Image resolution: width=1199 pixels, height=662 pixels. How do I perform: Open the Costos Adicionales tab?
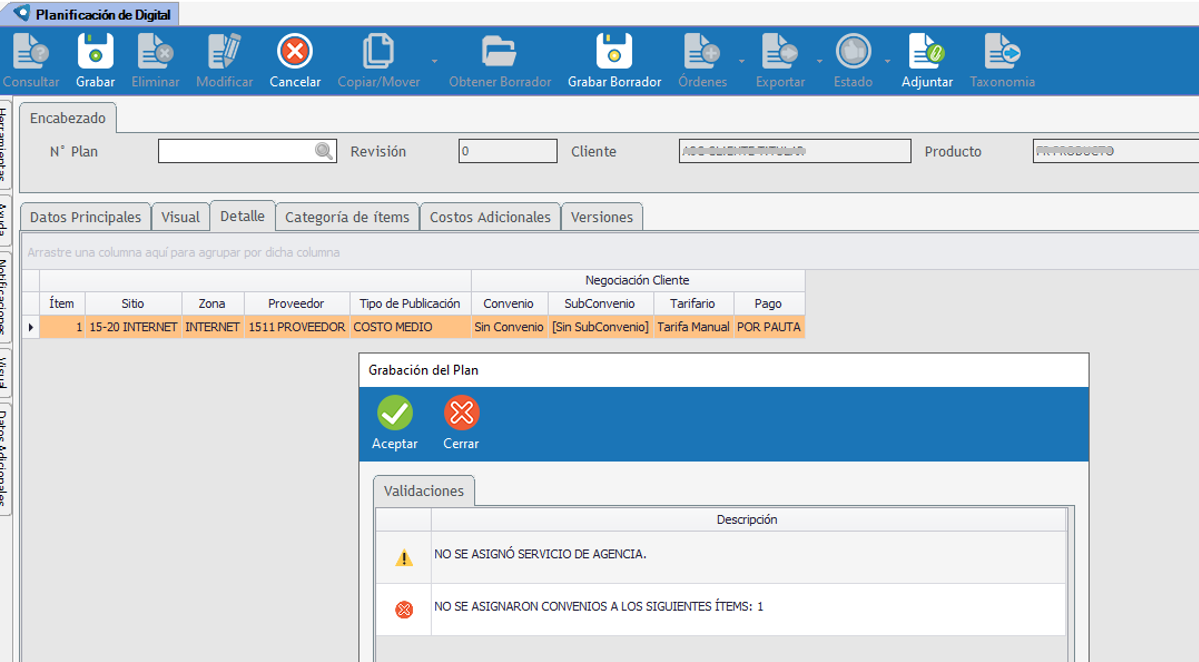tap(490, 217)
